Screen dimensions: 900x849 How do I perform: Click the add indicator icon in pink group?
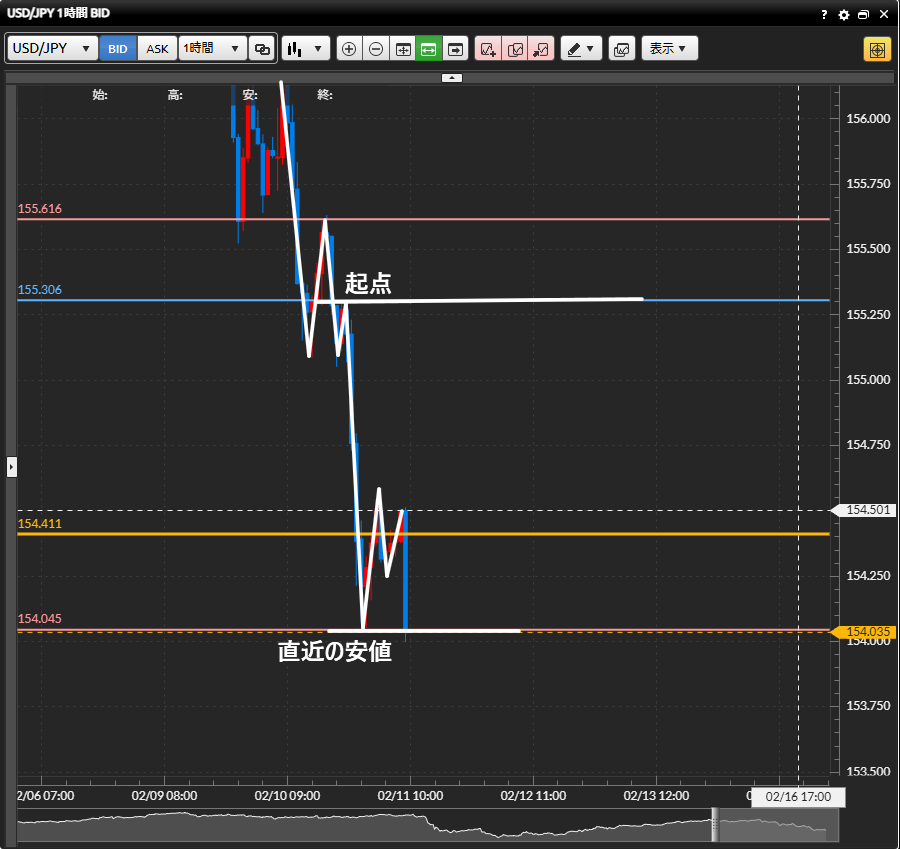(x=488, y=49)
